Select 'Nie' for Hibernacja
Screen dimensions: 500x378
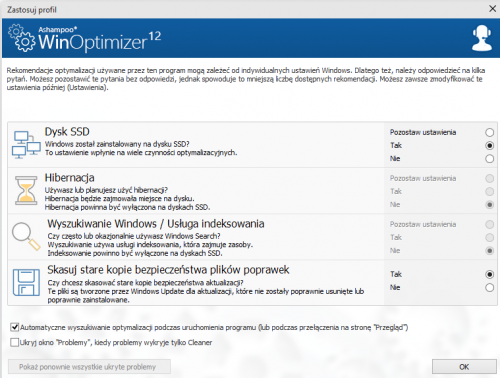(489, 205)
